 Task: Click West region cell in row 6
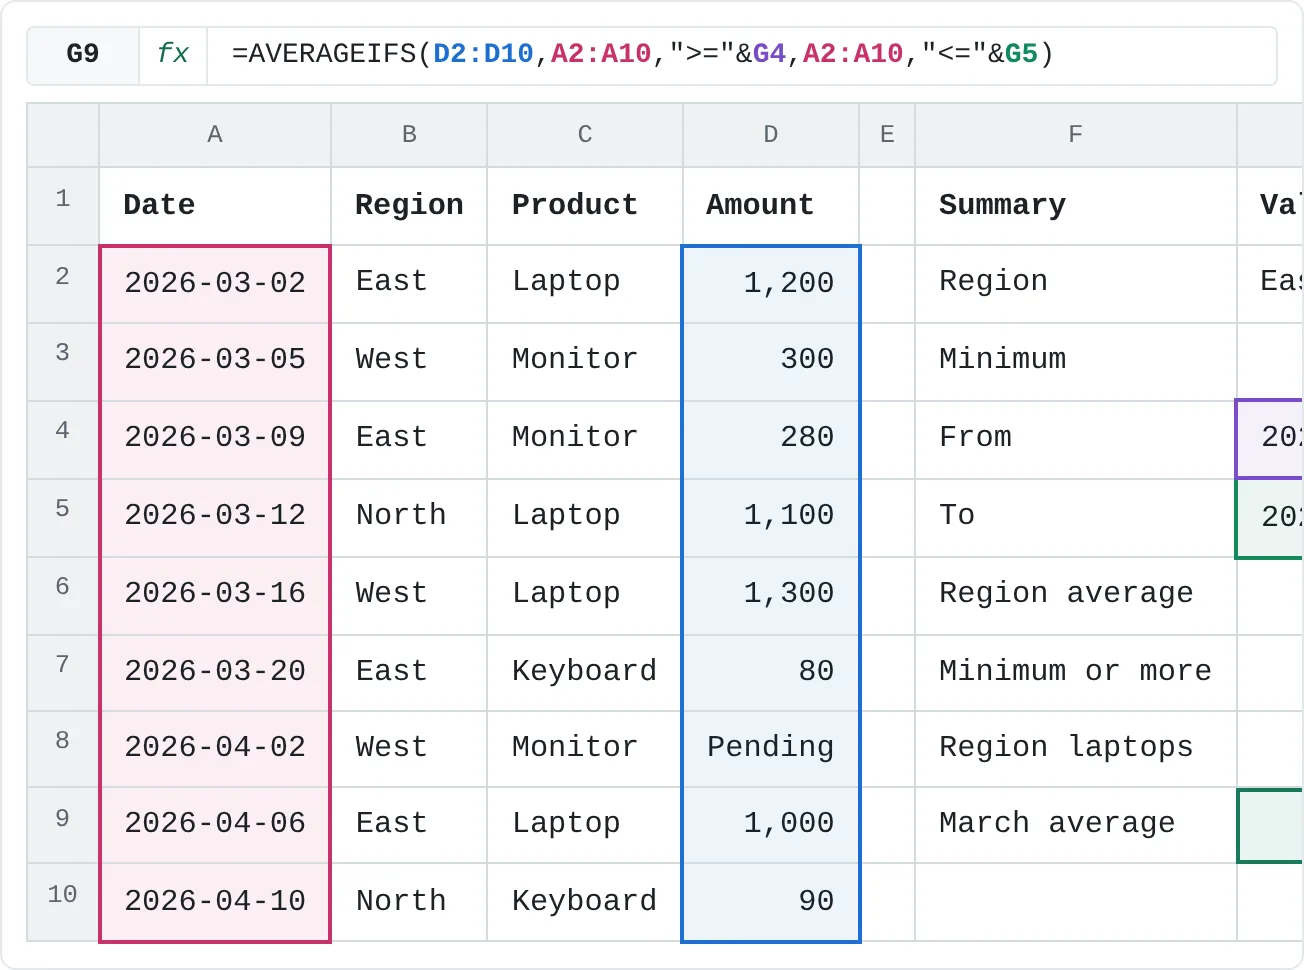click(409, 596)
